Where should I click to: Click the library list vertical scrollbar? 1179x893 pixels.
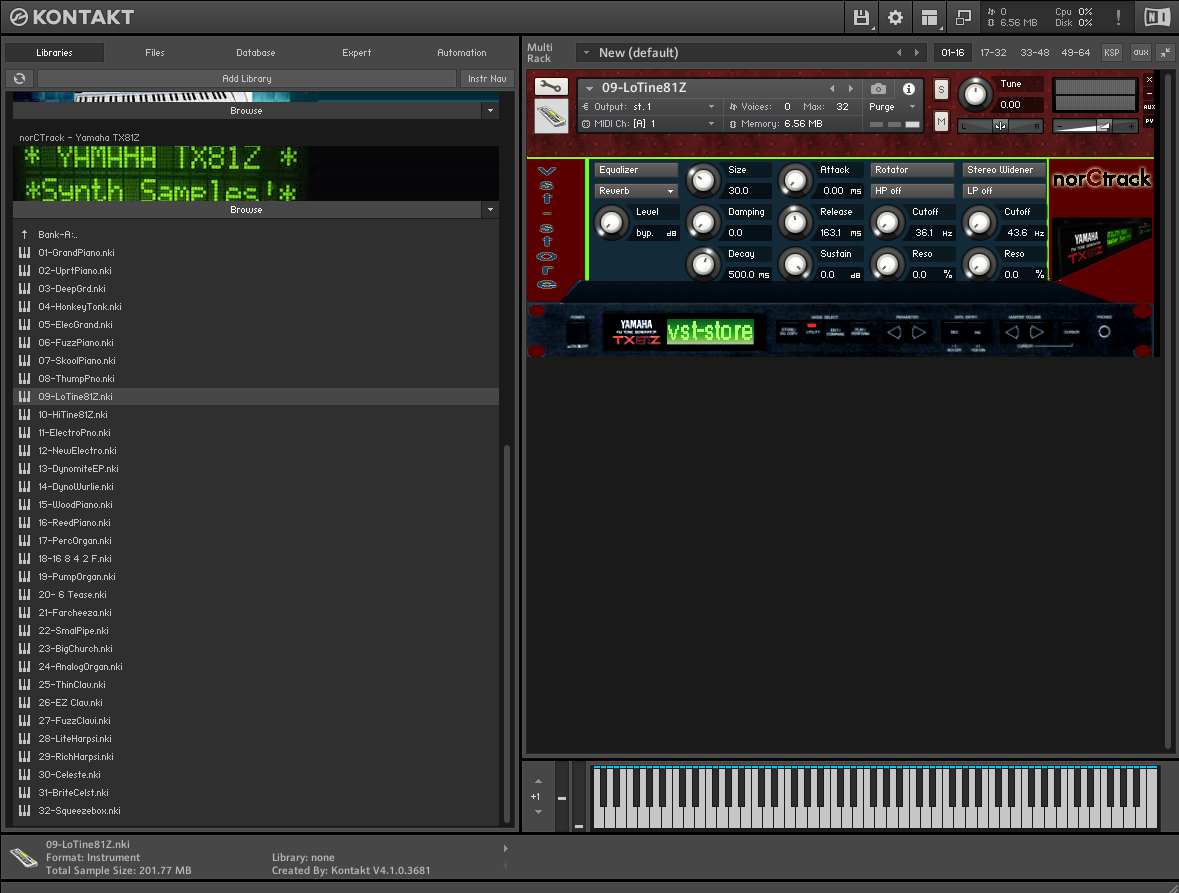coord(507,633)
